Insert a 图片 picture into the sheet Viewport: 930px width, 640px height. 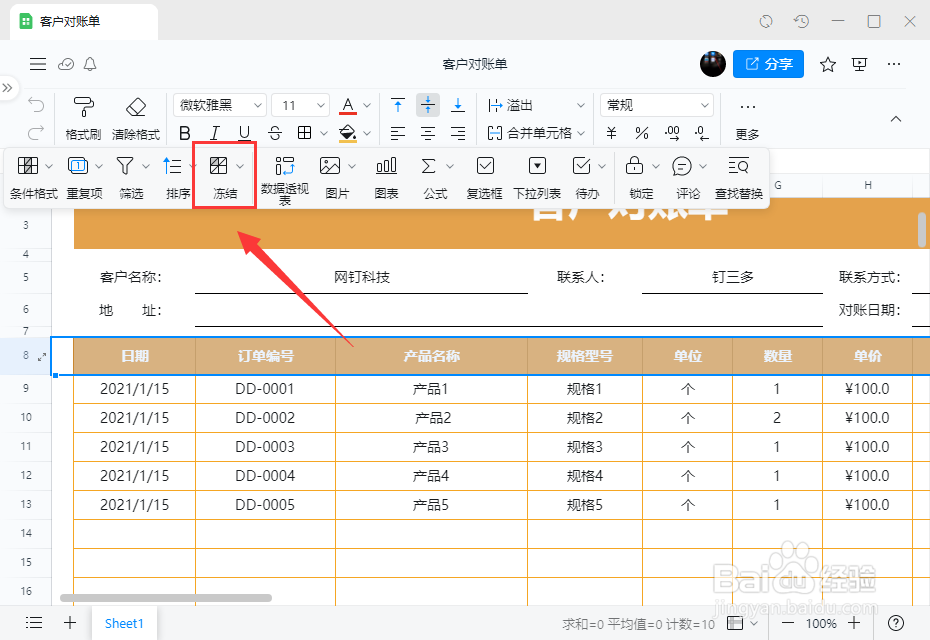pyautogui.click(x=335, y=176)
